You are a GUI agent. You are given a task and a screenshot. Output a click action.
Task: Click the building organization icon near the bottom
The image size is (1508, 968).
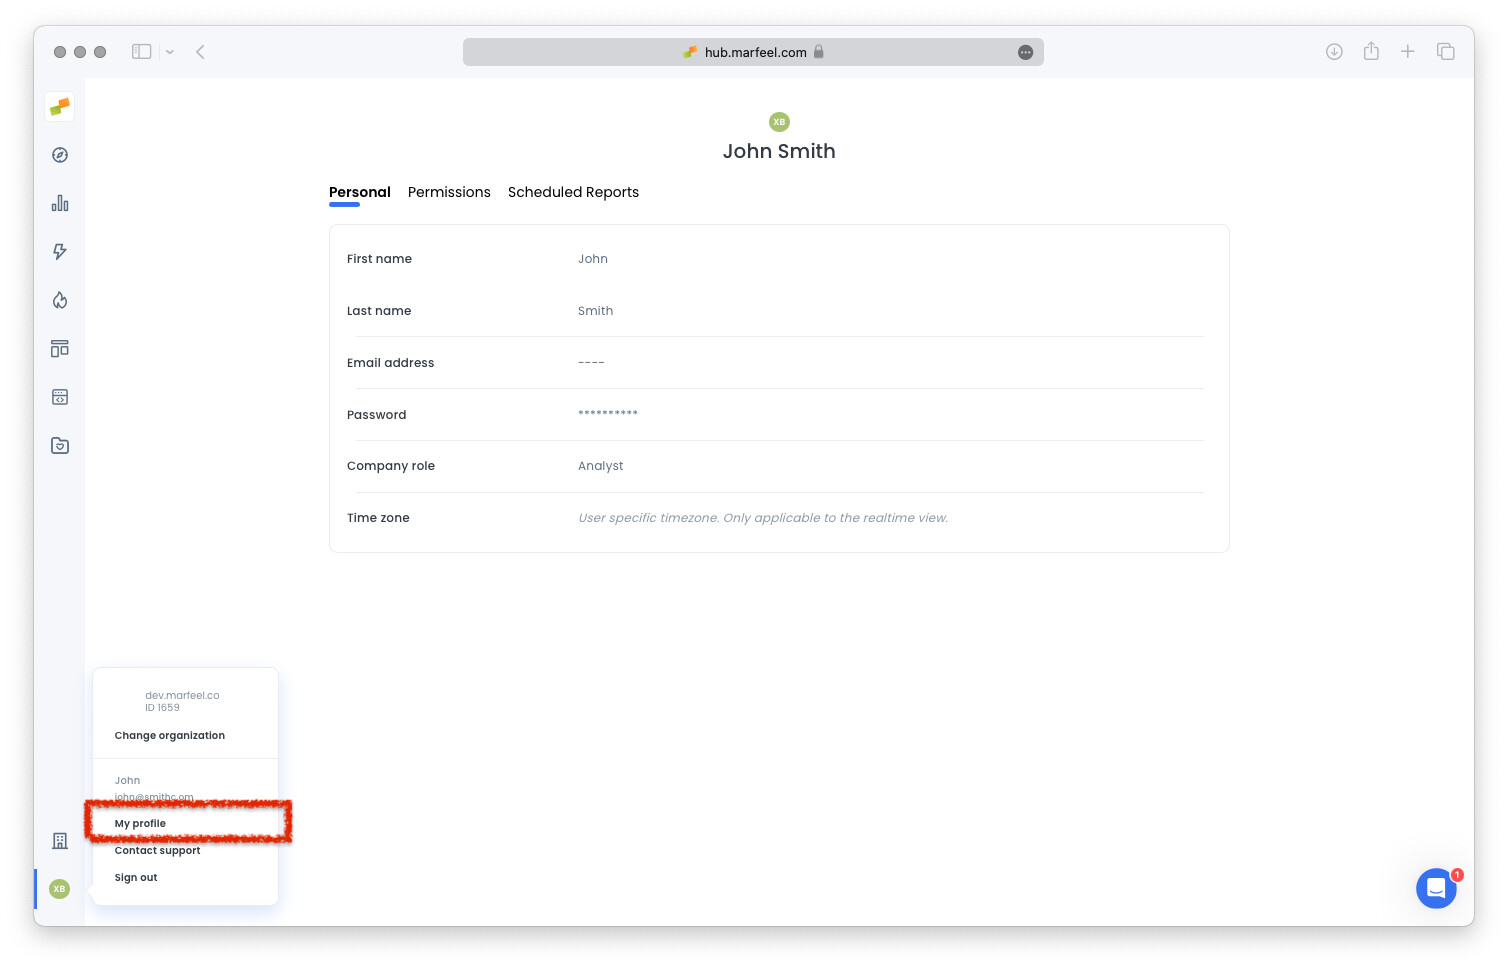pyautogui.click(x=59, y=841)
